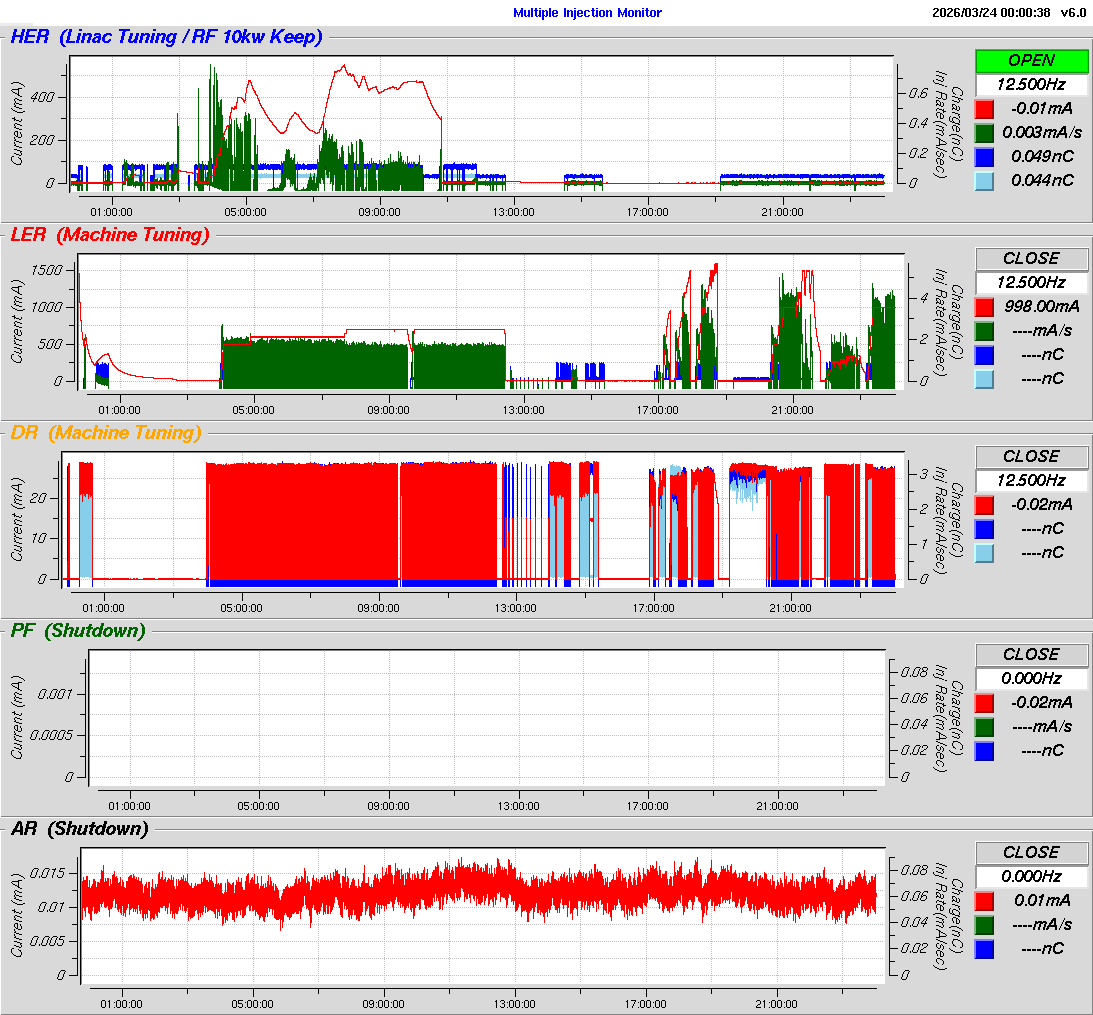
Task: Click the LER blue charge legend swatch
Action: pyautogui.click(x=984, y=354)
